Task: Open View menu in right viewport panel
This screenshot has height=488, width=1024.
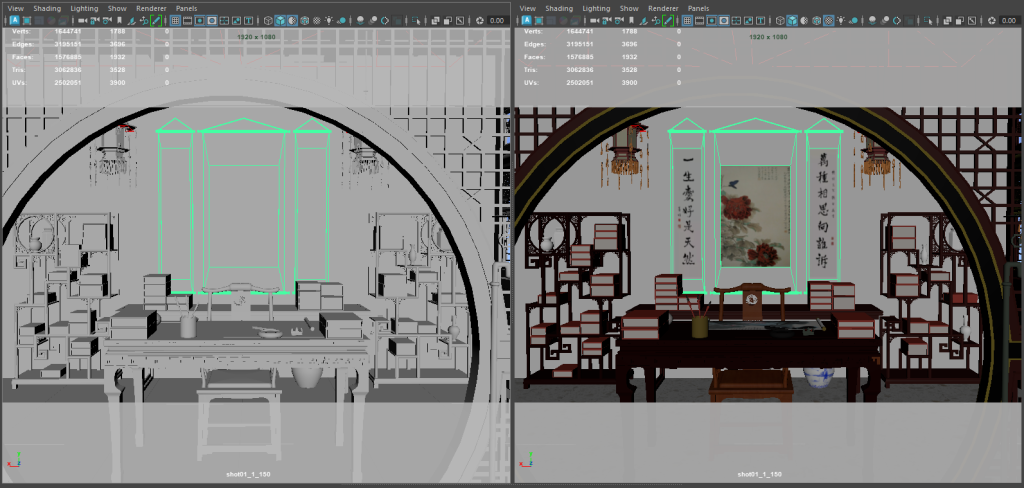Action: 528,8
